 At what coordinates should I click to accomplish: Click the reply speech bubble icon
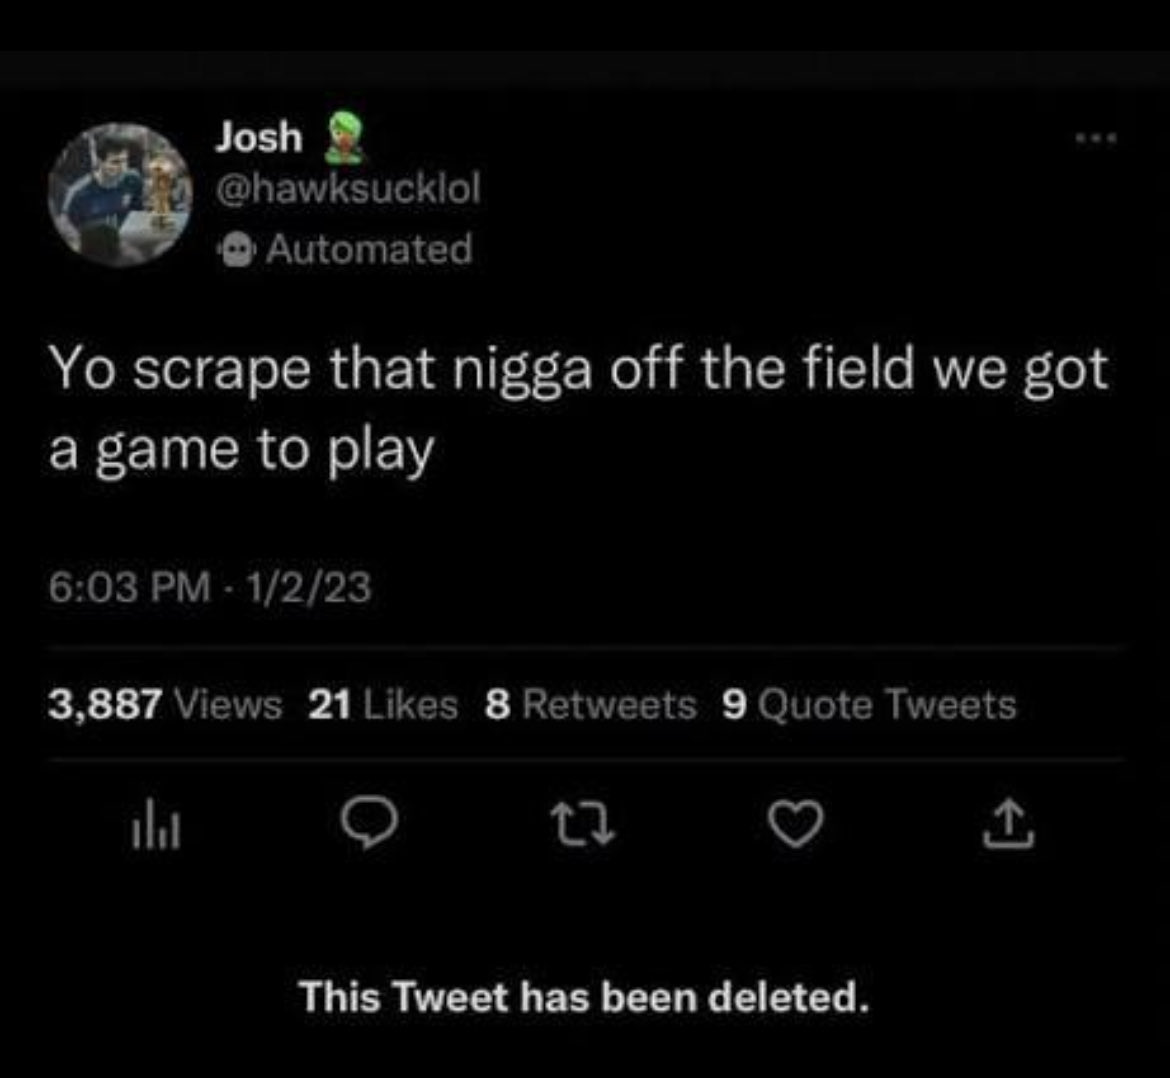(369, 823)
